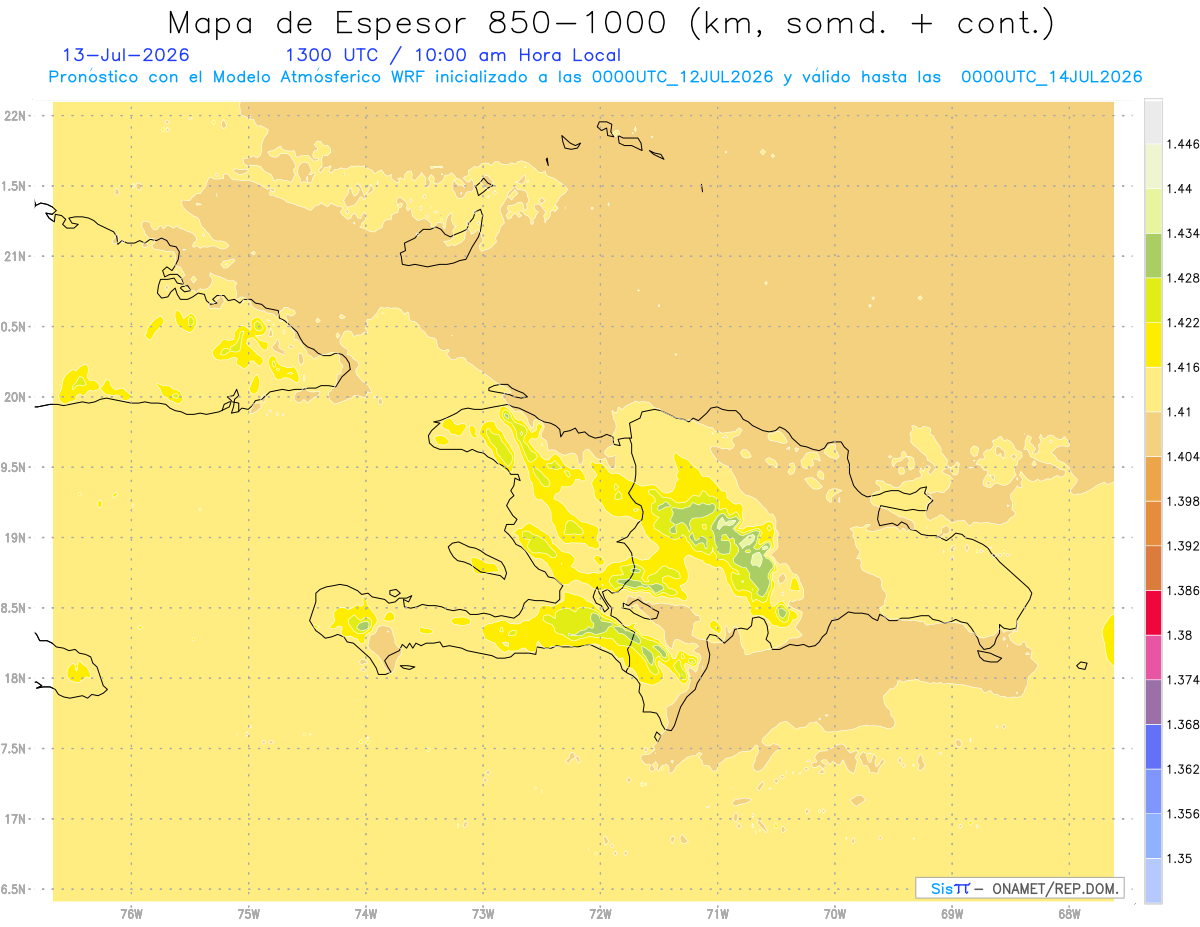Image resolution: width=1200 pixels, height=927 pixels.
Task: Click the "1.416" color bar value
Action: pyautogui.click(x=1183, y=367)
